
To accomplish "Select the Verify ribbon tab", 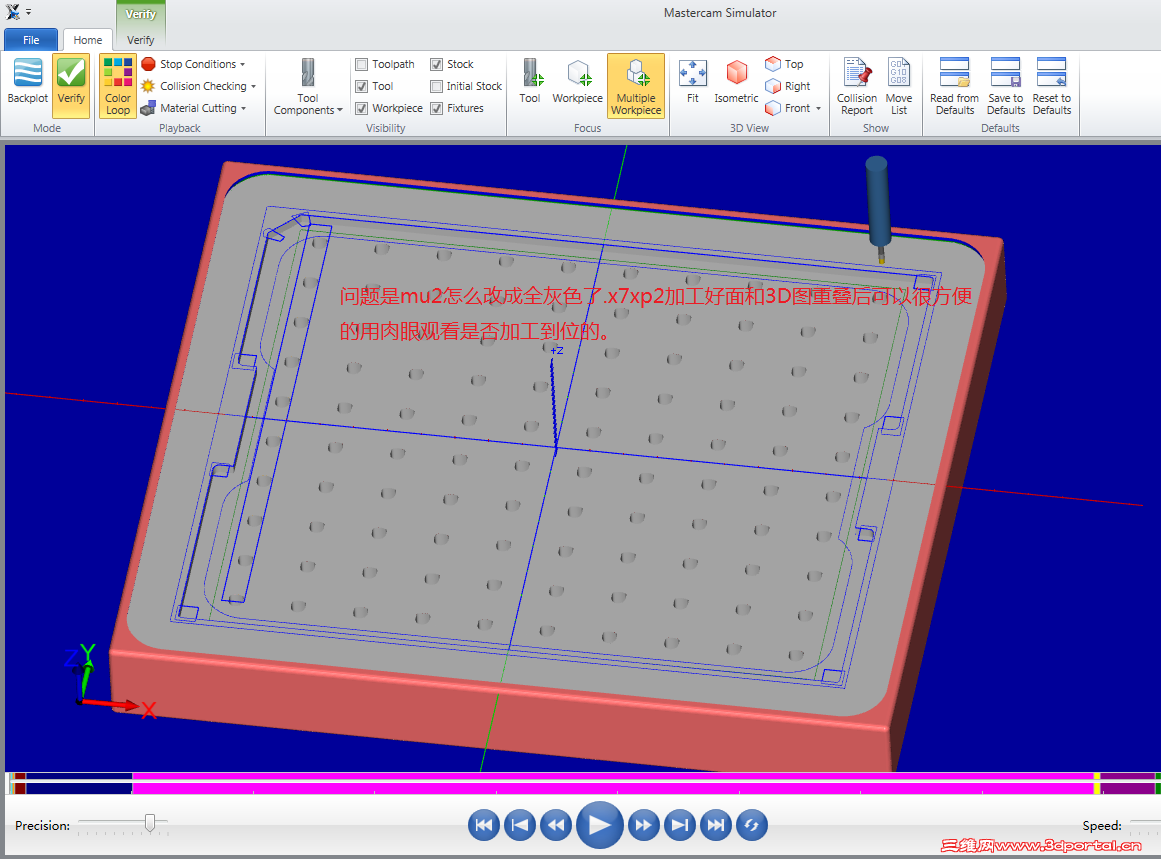I will tap(141, 40).
